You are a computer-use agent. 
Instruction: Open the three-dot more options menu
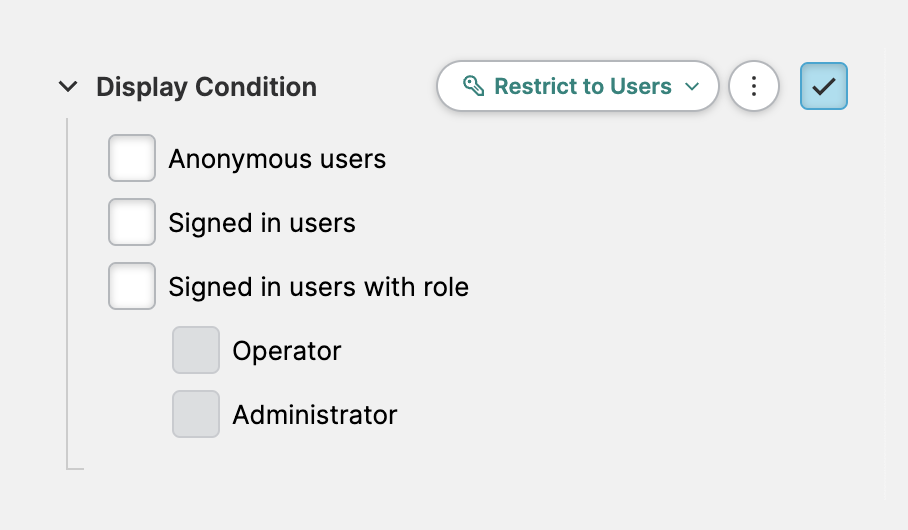click(x=754, y=86)
